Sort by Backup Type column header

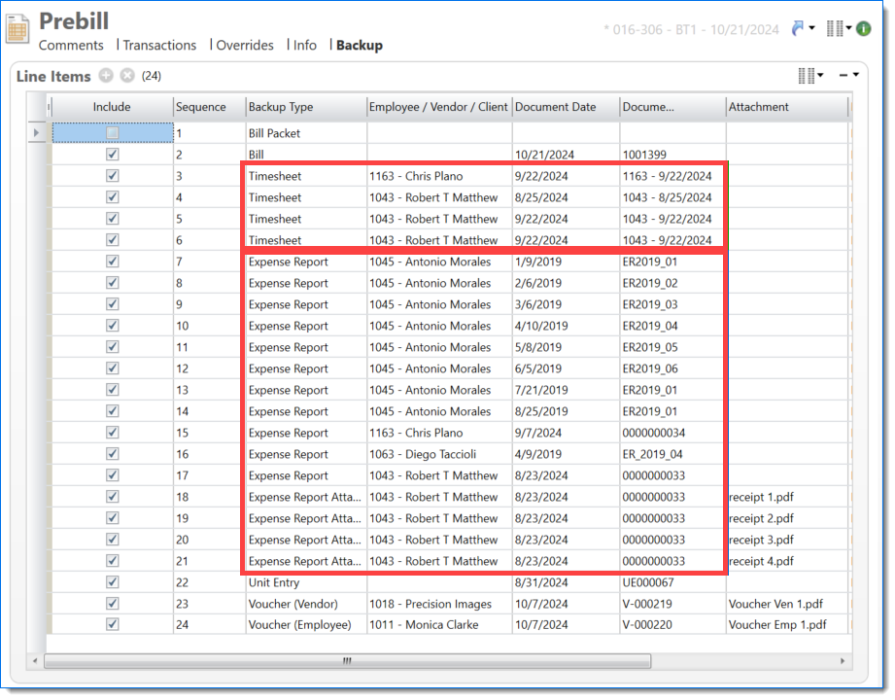(281, 107)
